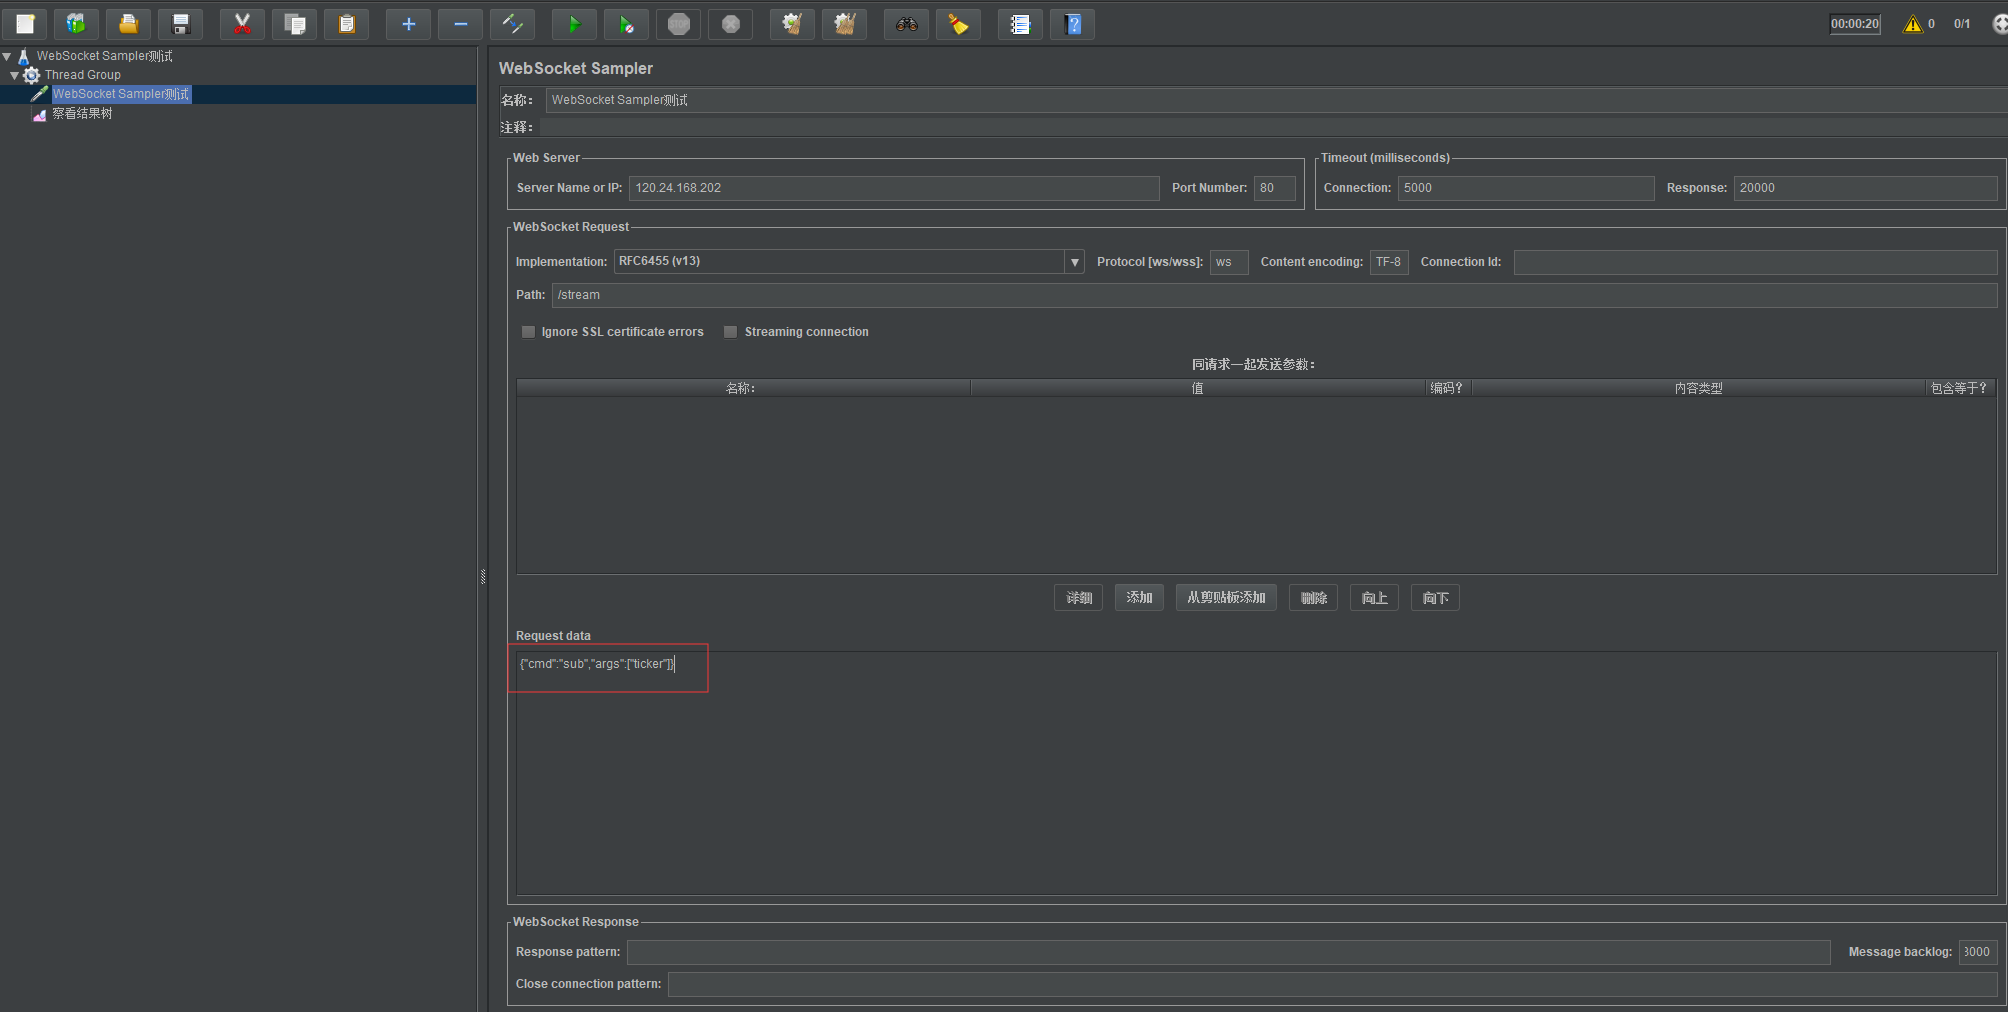Image resolution: width=2008 pixels, height=1012 pixels.
Task: Open the Function Helper dialog
Action: [x=1020, y=23]
